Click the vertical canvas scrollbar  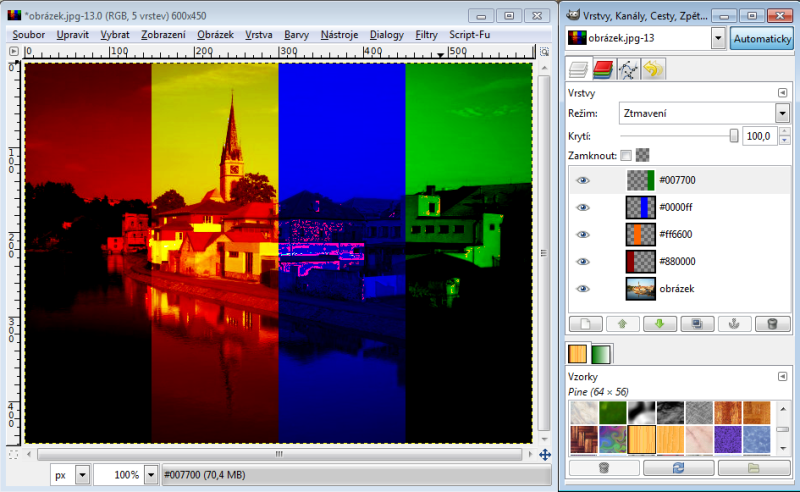tap(544, 253)
